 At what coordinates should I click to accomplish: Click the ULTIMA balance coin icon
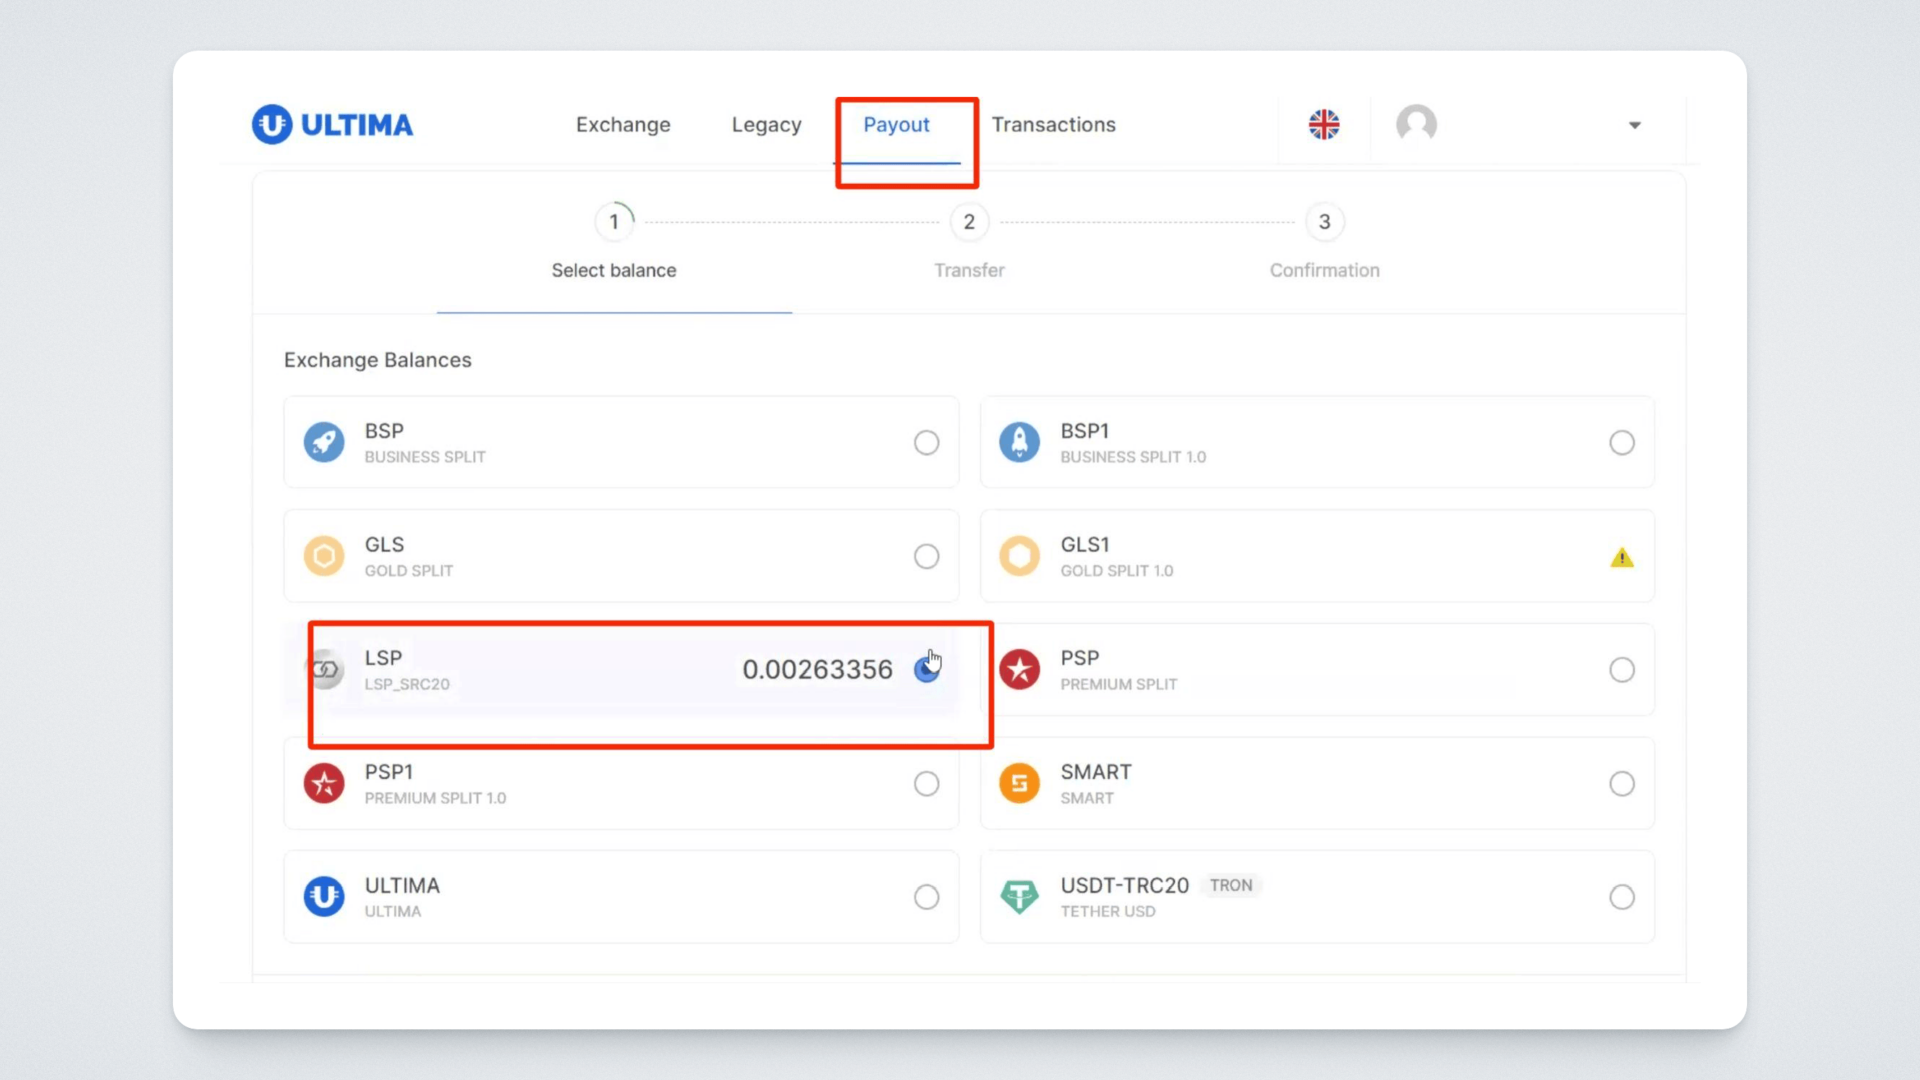point(324,897)
